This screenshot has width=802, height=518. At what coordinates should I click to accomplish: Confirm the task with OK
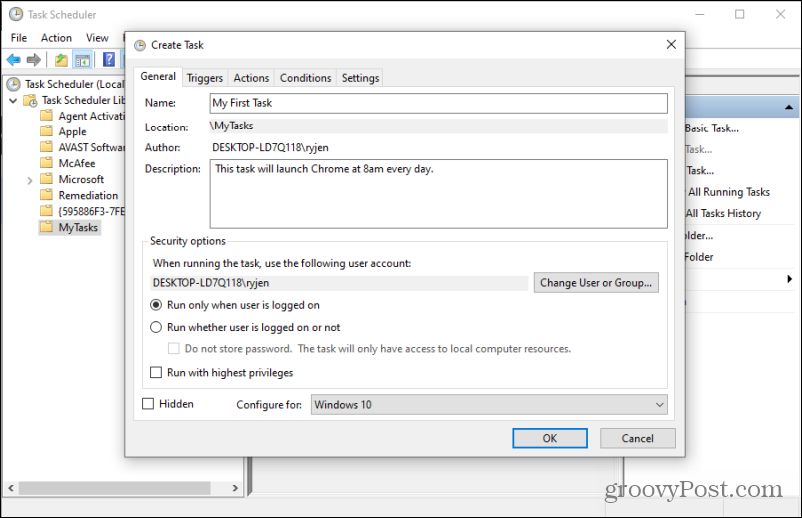(x=550, y=438)
